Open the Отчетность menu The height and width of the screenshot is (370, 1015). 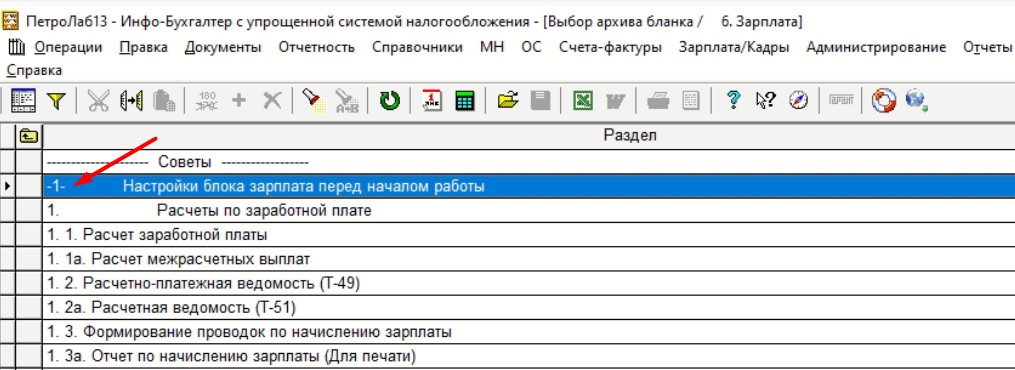pyautogui.click(x=317, y=47)
